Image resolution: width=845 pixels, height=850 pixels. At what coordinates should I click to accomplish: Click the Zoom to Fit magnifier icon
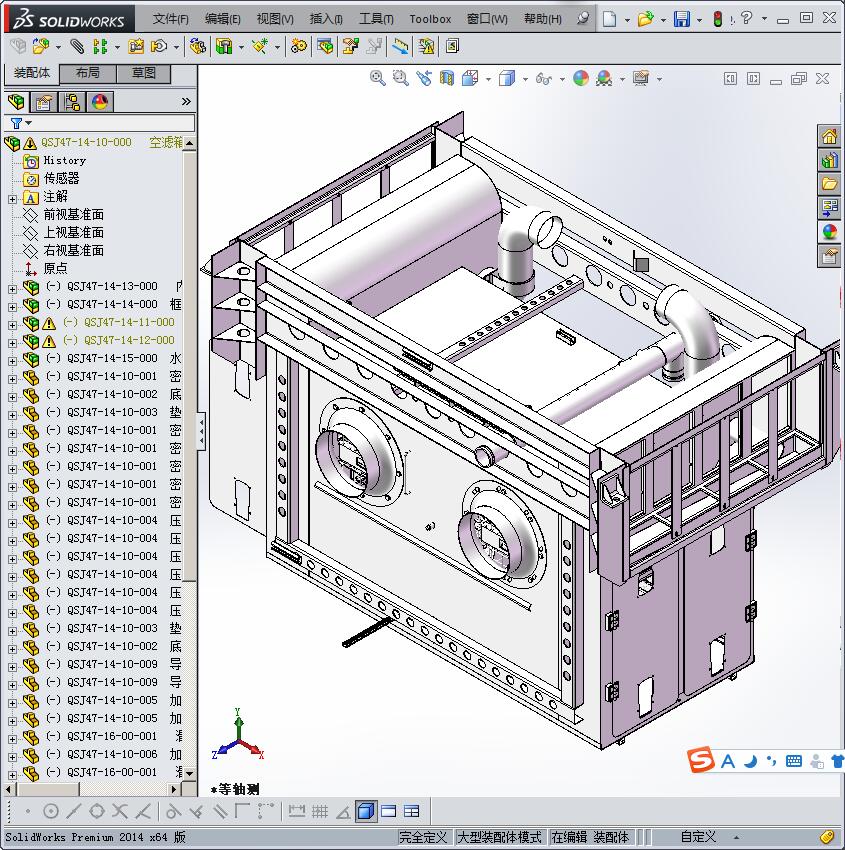[378, 78]
